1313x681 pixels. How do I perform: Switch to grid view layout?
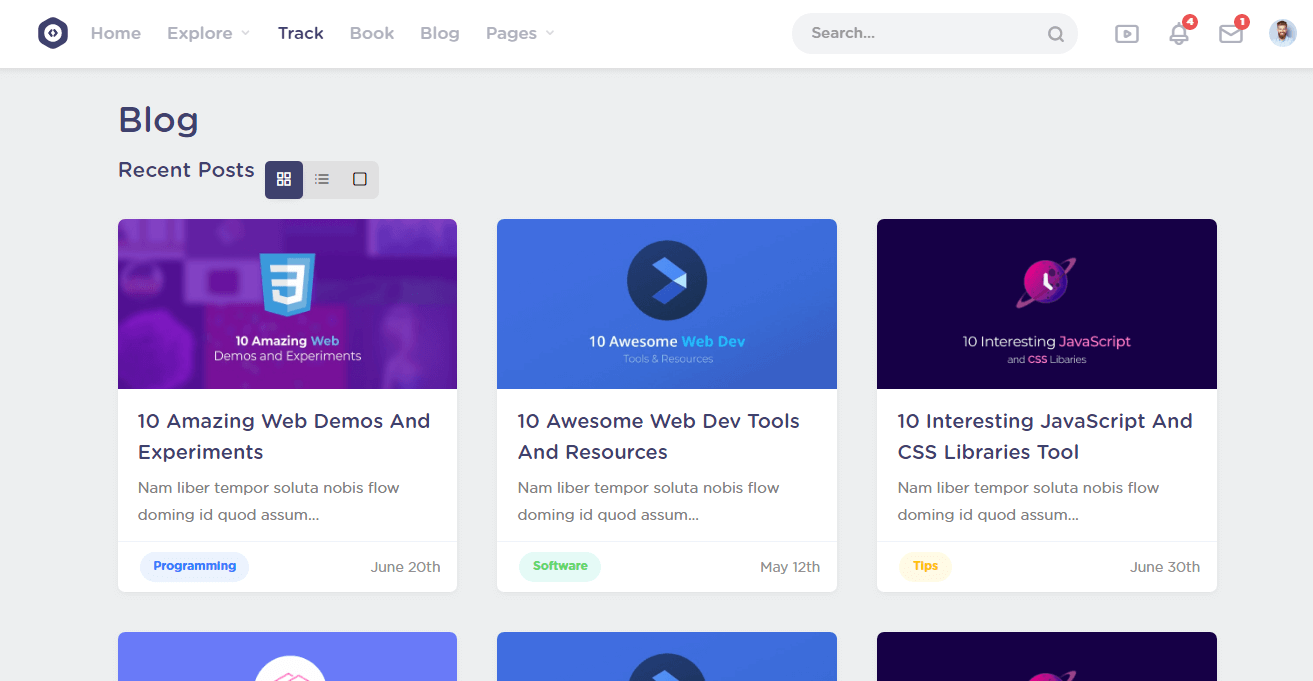coord(284,180)
